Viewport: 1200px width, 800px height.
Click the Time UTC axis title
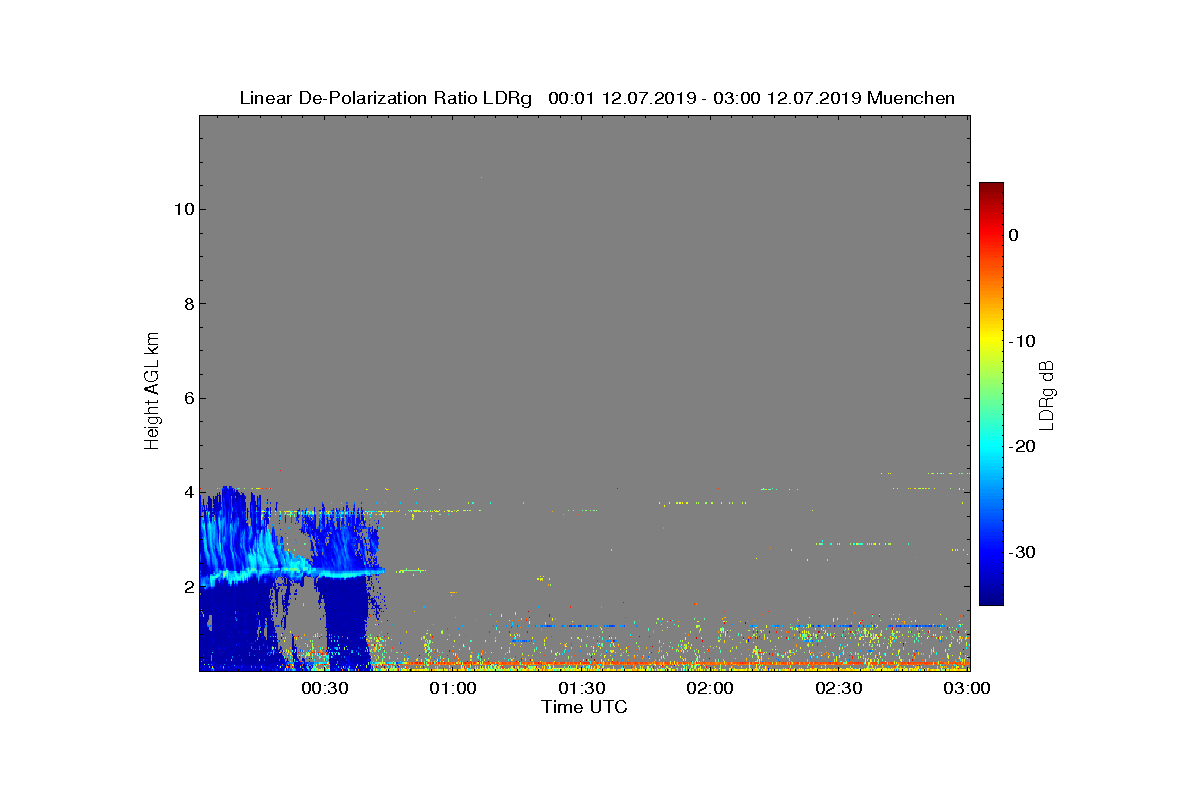[584, 707]
